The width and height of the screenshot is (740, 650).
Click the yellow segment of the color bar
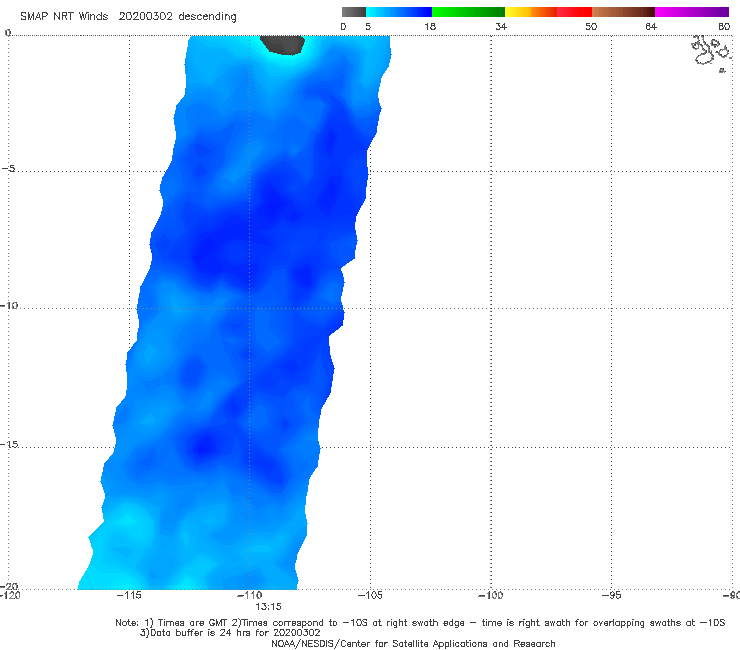(518, 12)
